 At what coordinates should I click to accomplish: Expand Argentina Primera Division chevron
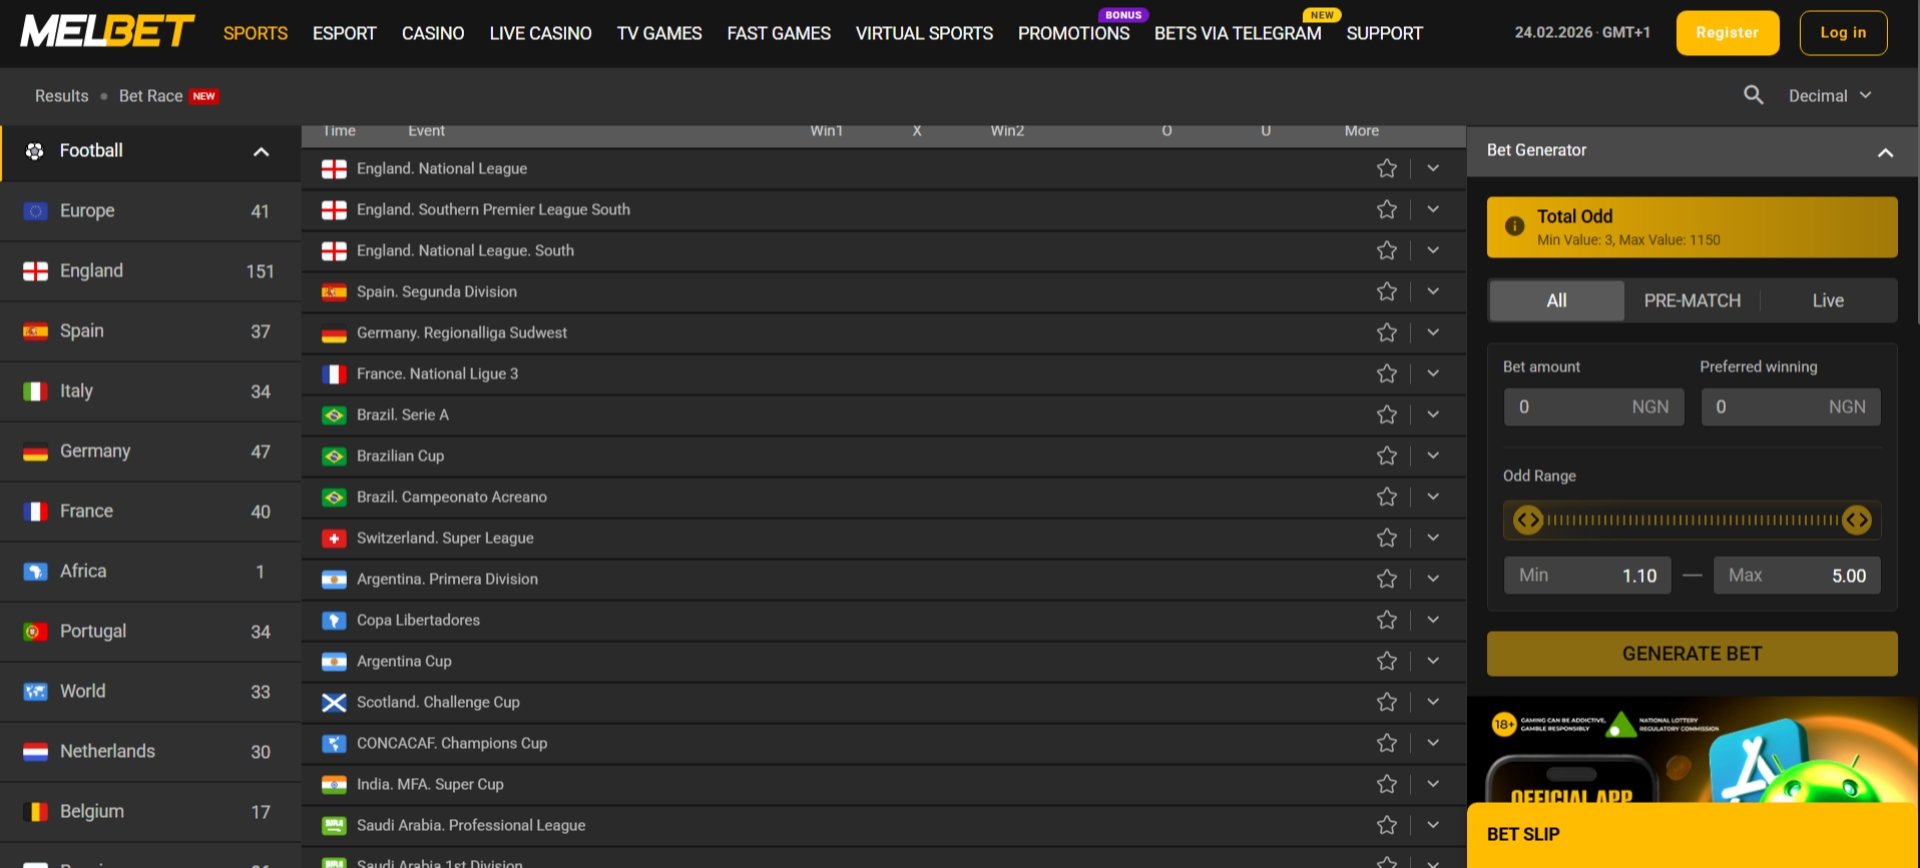point(1433,578)
